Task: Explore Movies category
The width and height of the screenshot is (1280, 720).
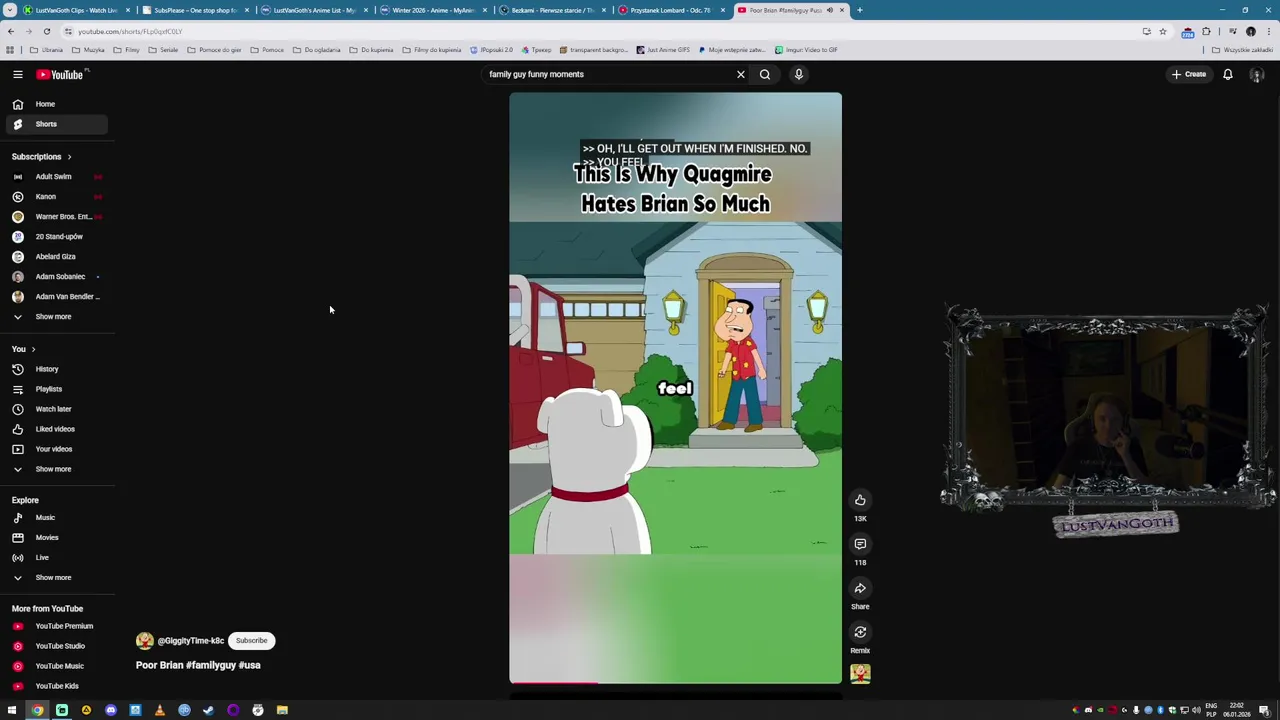Action: point(55,538)
